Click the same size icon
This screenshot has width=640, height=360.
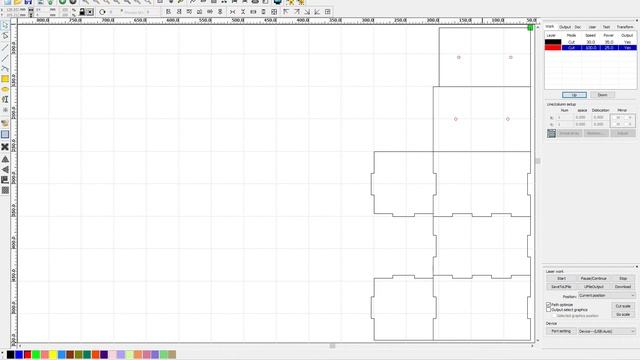(x=274, y=12)
